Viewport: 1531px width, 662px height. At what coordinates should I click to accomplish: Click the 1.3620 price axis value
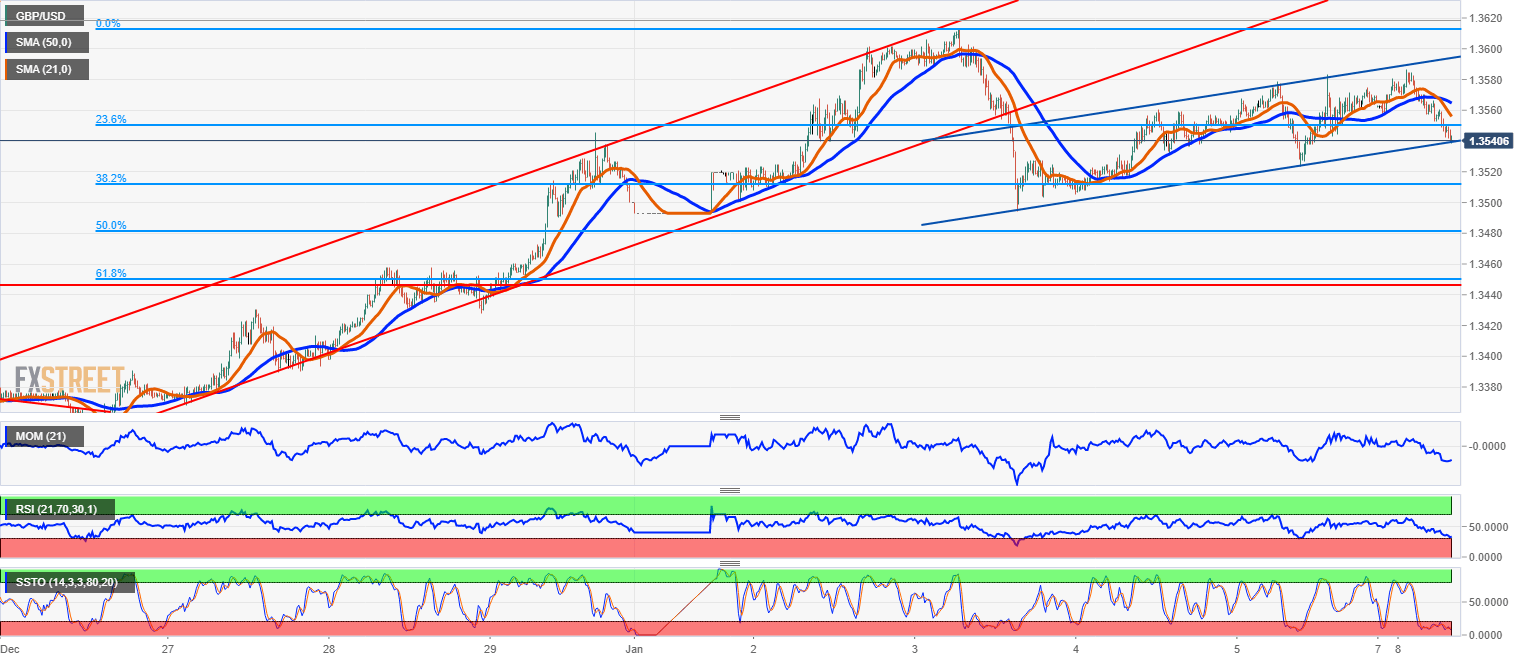click(1486, 18)
